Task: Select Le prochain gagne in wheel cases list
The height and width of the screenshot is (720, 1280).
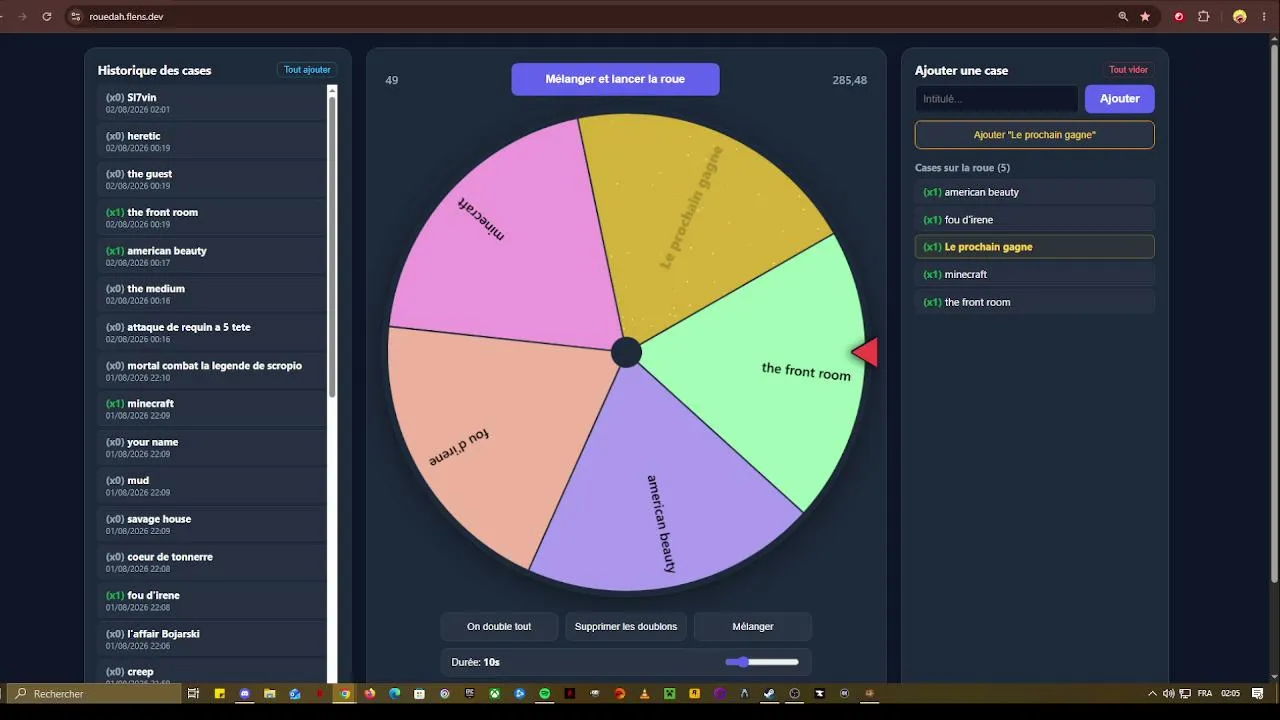Action: (1034, 247)
